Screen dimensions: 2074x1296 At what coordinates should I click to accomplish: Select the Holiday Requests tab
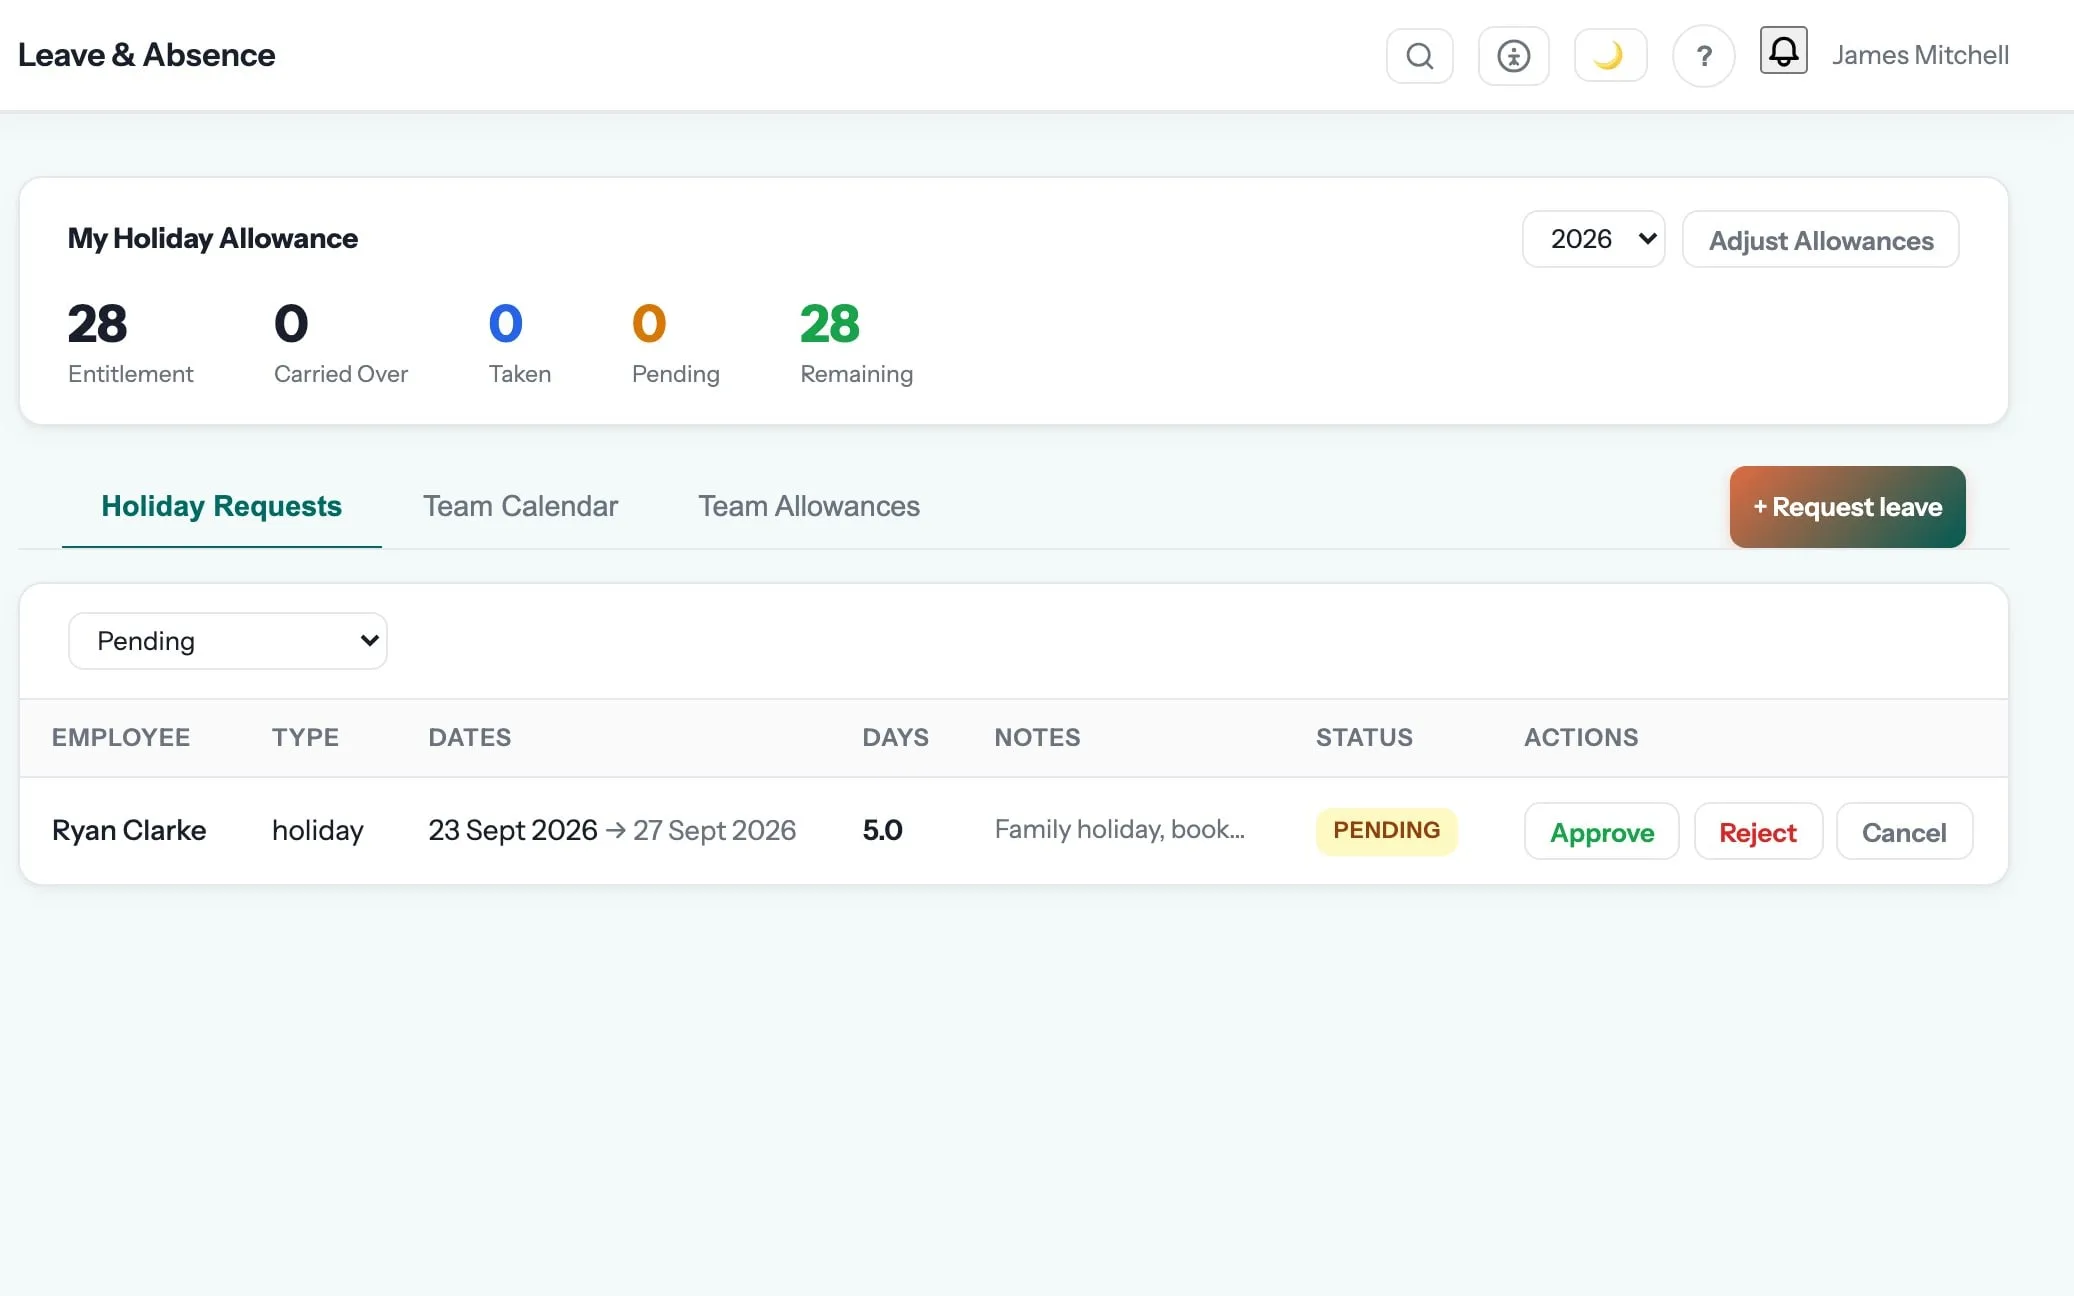click(x=221, y=506)
